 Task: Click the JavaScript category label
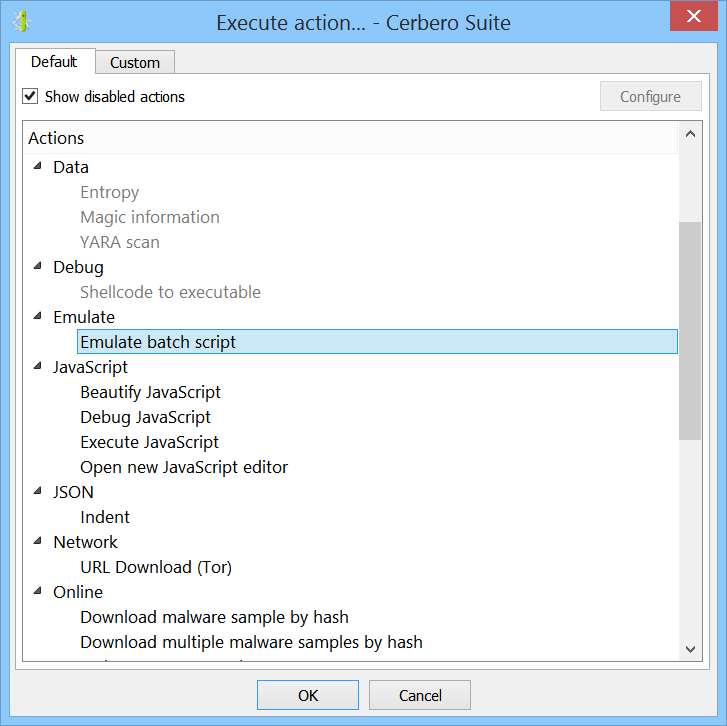pyautogui.click(x=90, y=368)
